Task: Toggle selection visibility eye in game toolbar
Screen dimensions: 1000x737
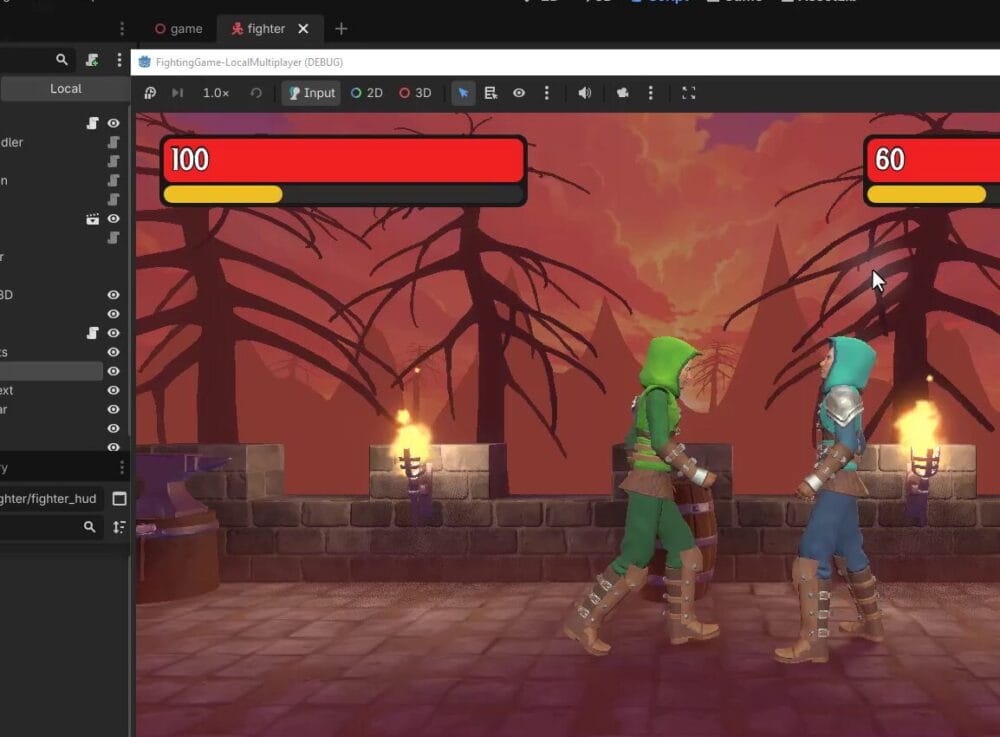Action: [519, 93]
